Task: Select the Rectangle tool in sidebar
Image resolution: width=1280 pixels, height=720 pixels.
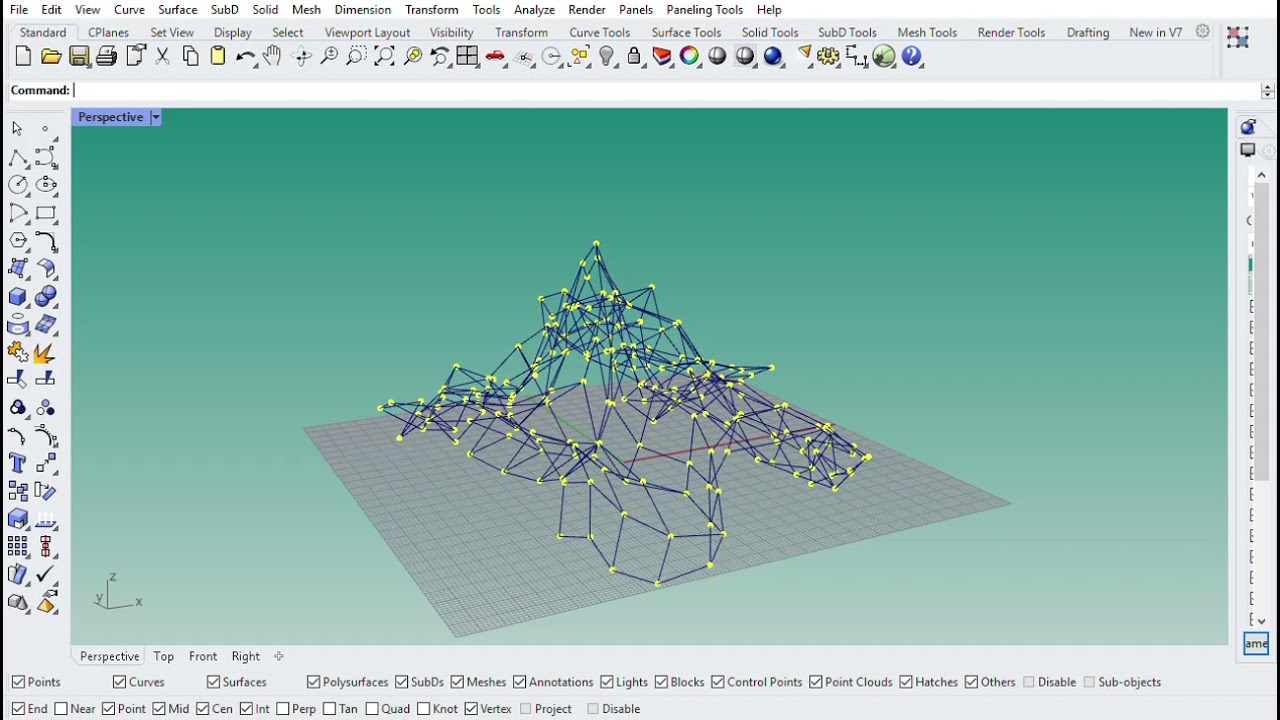Action: 45,213
